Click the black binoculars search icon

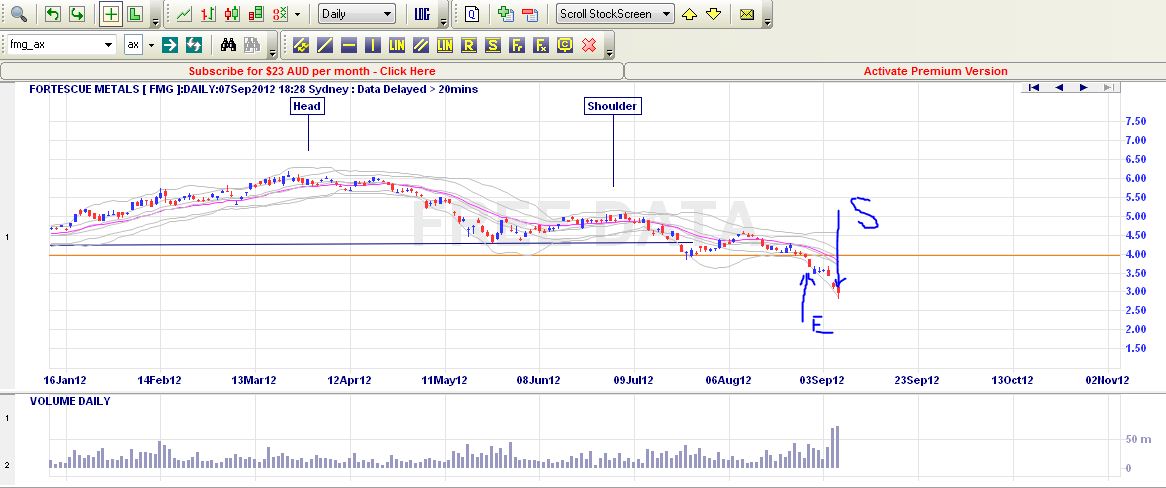(x=228, y=45)
